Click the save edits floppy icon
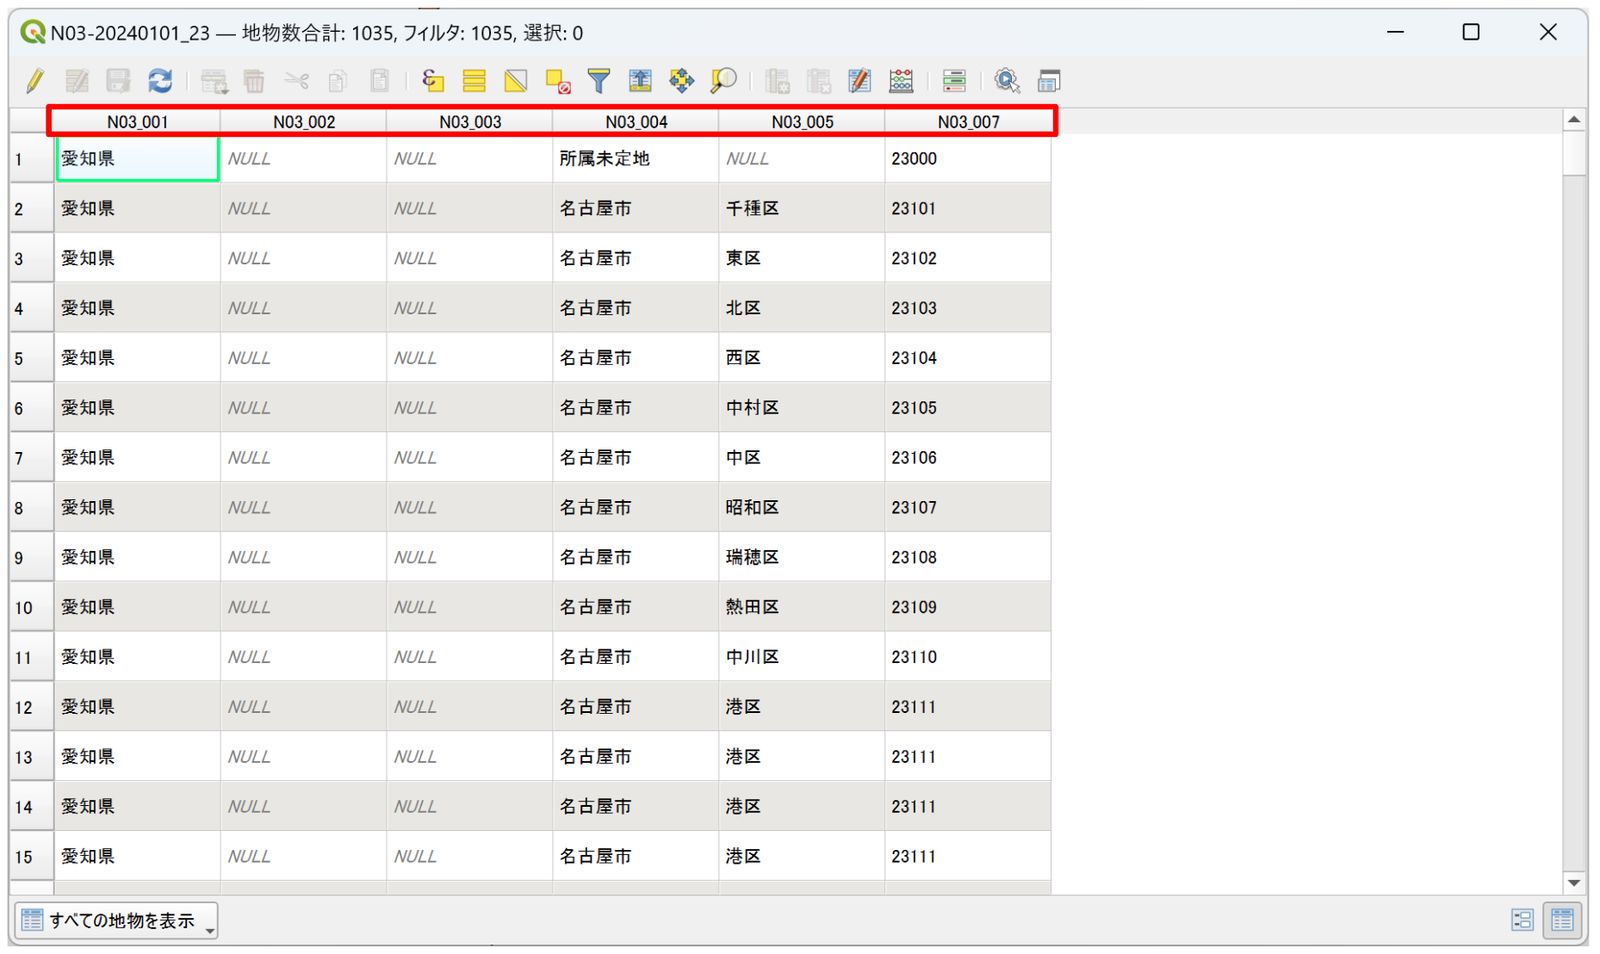This screenshot has width=1600, height=954. (x=118, y=81)
